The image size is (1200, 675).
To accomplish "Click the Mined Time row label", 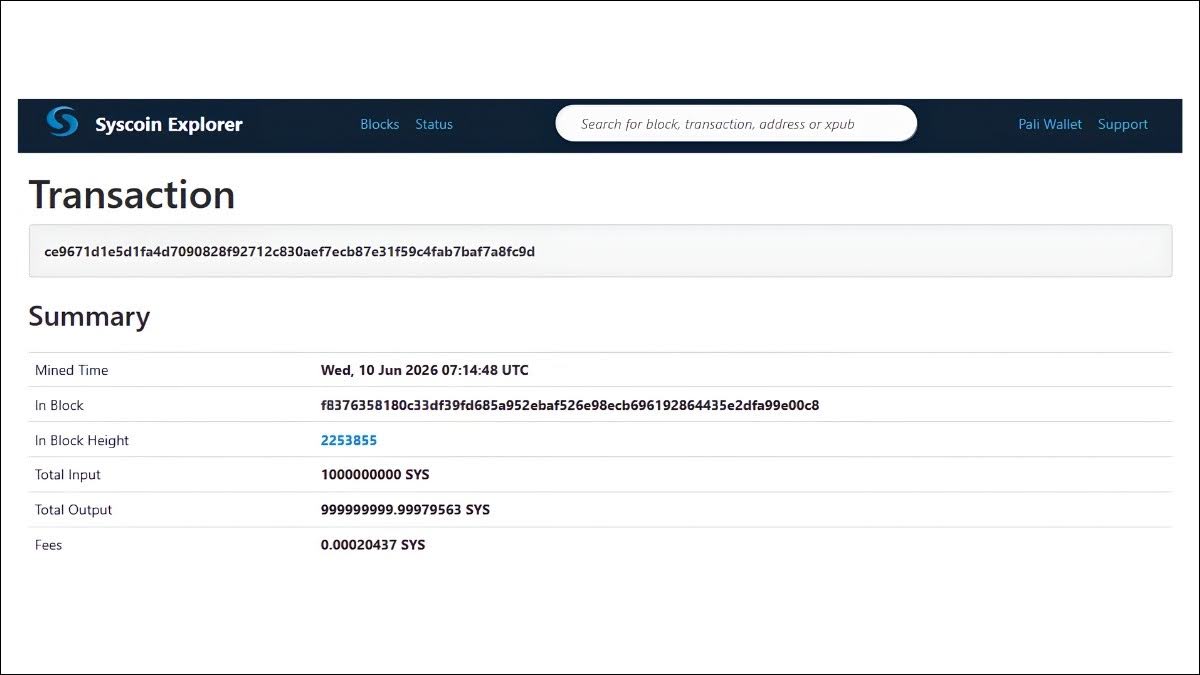I will point(71,370).
